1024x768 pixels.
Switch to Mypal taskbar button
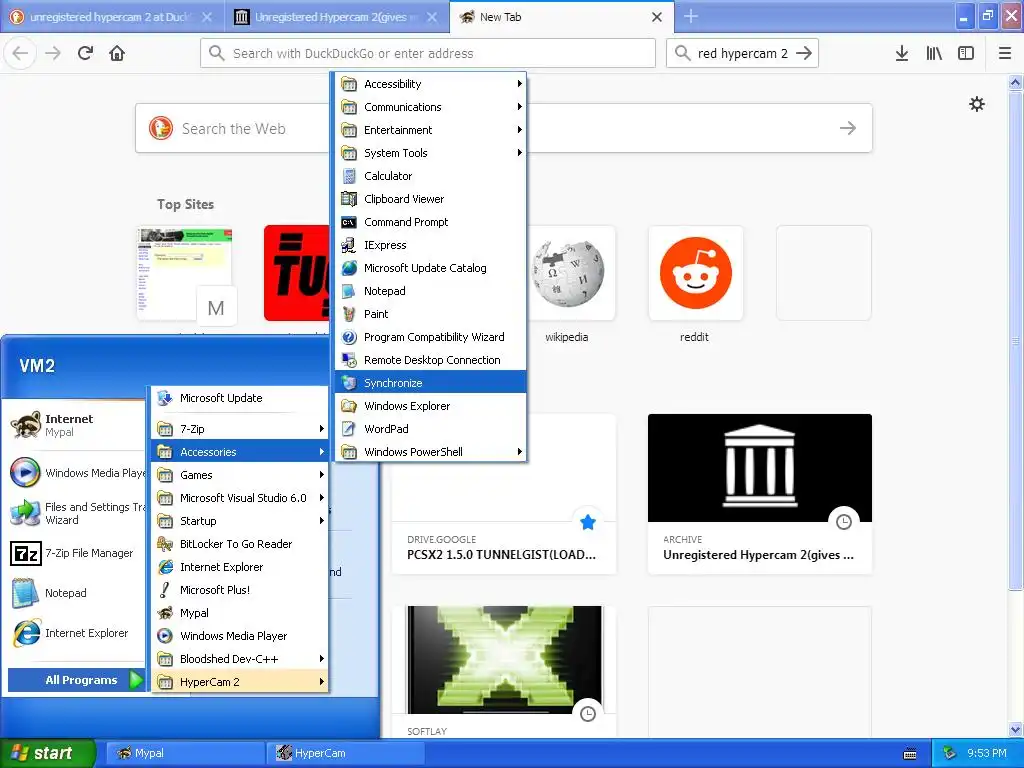[184, 753]
